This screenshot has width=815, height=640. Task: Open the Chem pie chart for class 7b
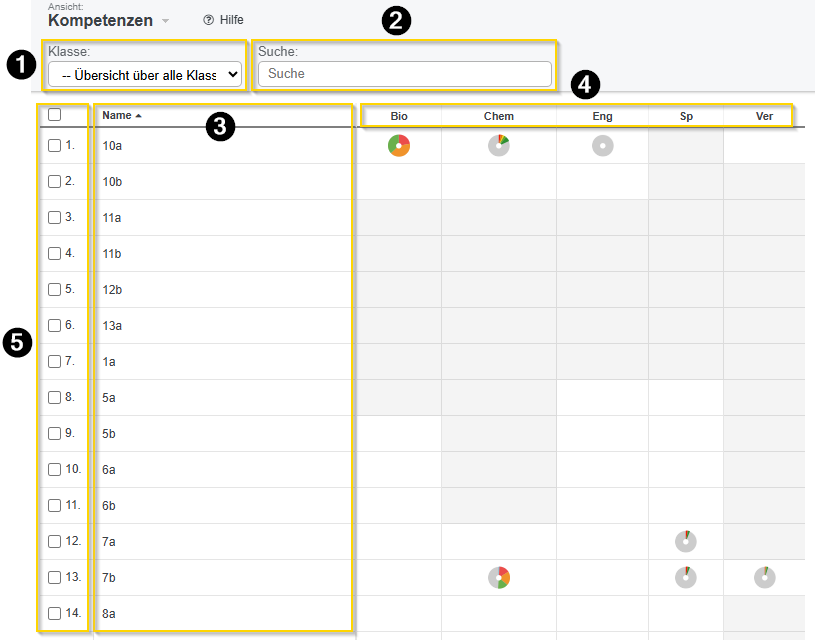click(499, 578)
